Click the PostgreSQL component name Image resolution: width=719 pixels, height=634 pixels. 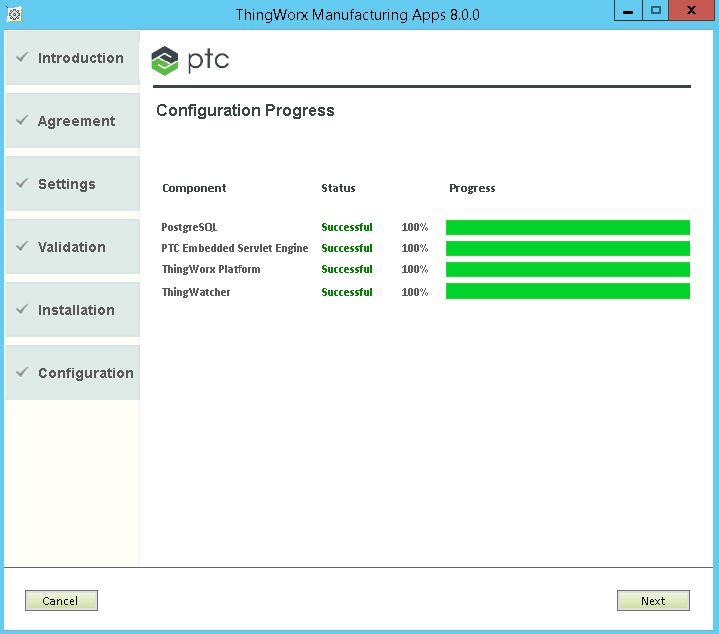tap(189, 227)
